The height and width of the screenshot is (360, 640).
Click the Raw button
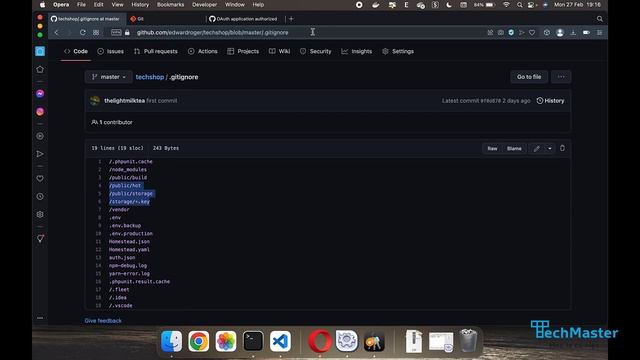pos(492,149)
